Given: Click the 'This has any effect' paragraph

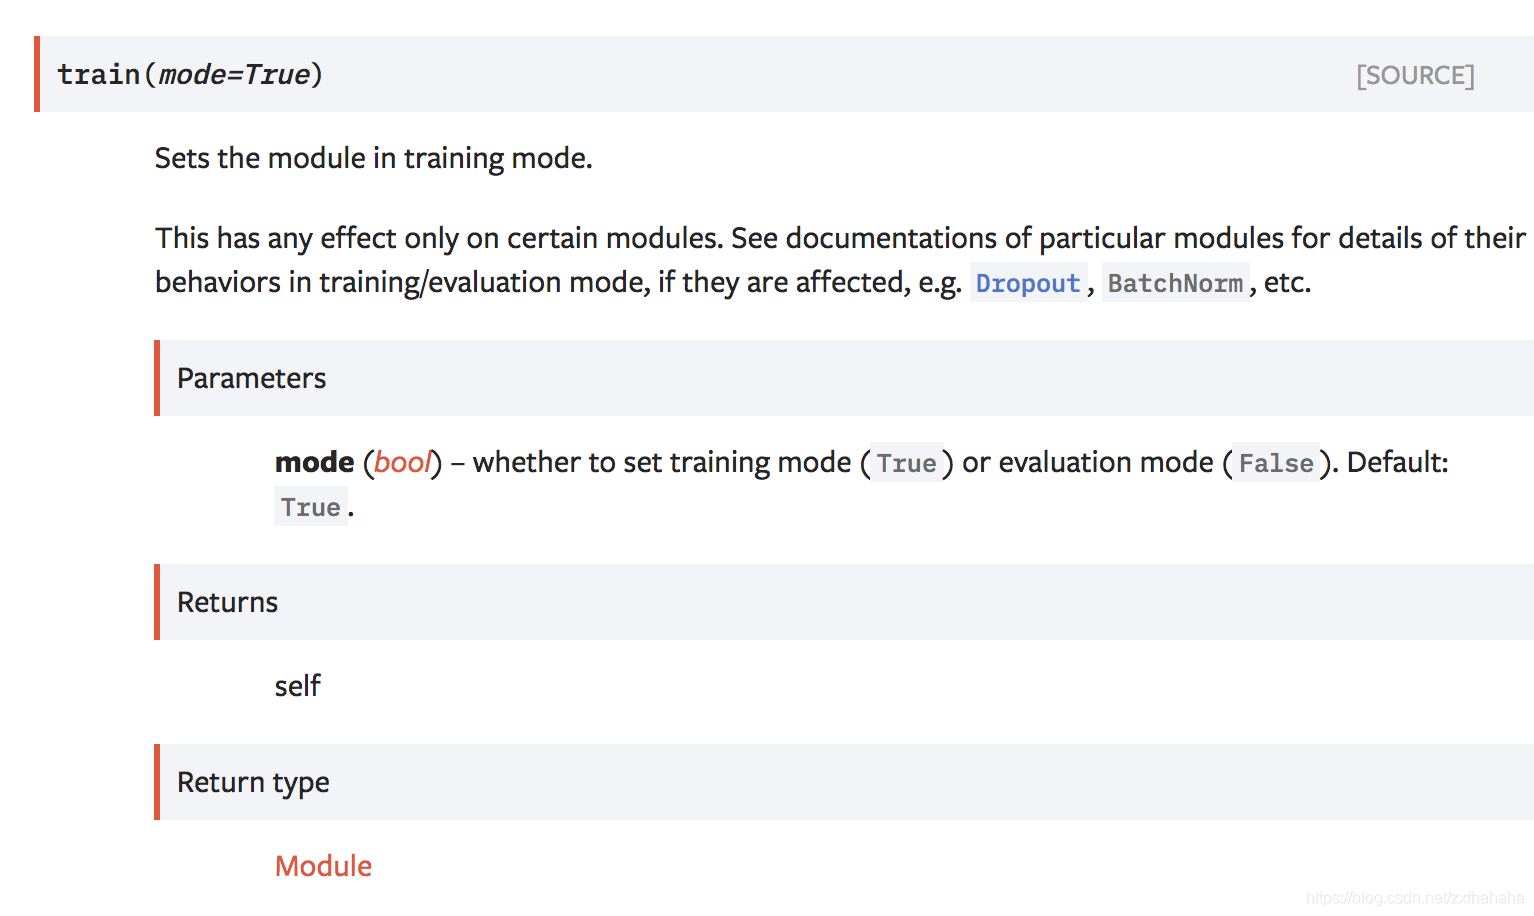Looking at the screenshot, I should pyautogui.click(x=840, y=260).
